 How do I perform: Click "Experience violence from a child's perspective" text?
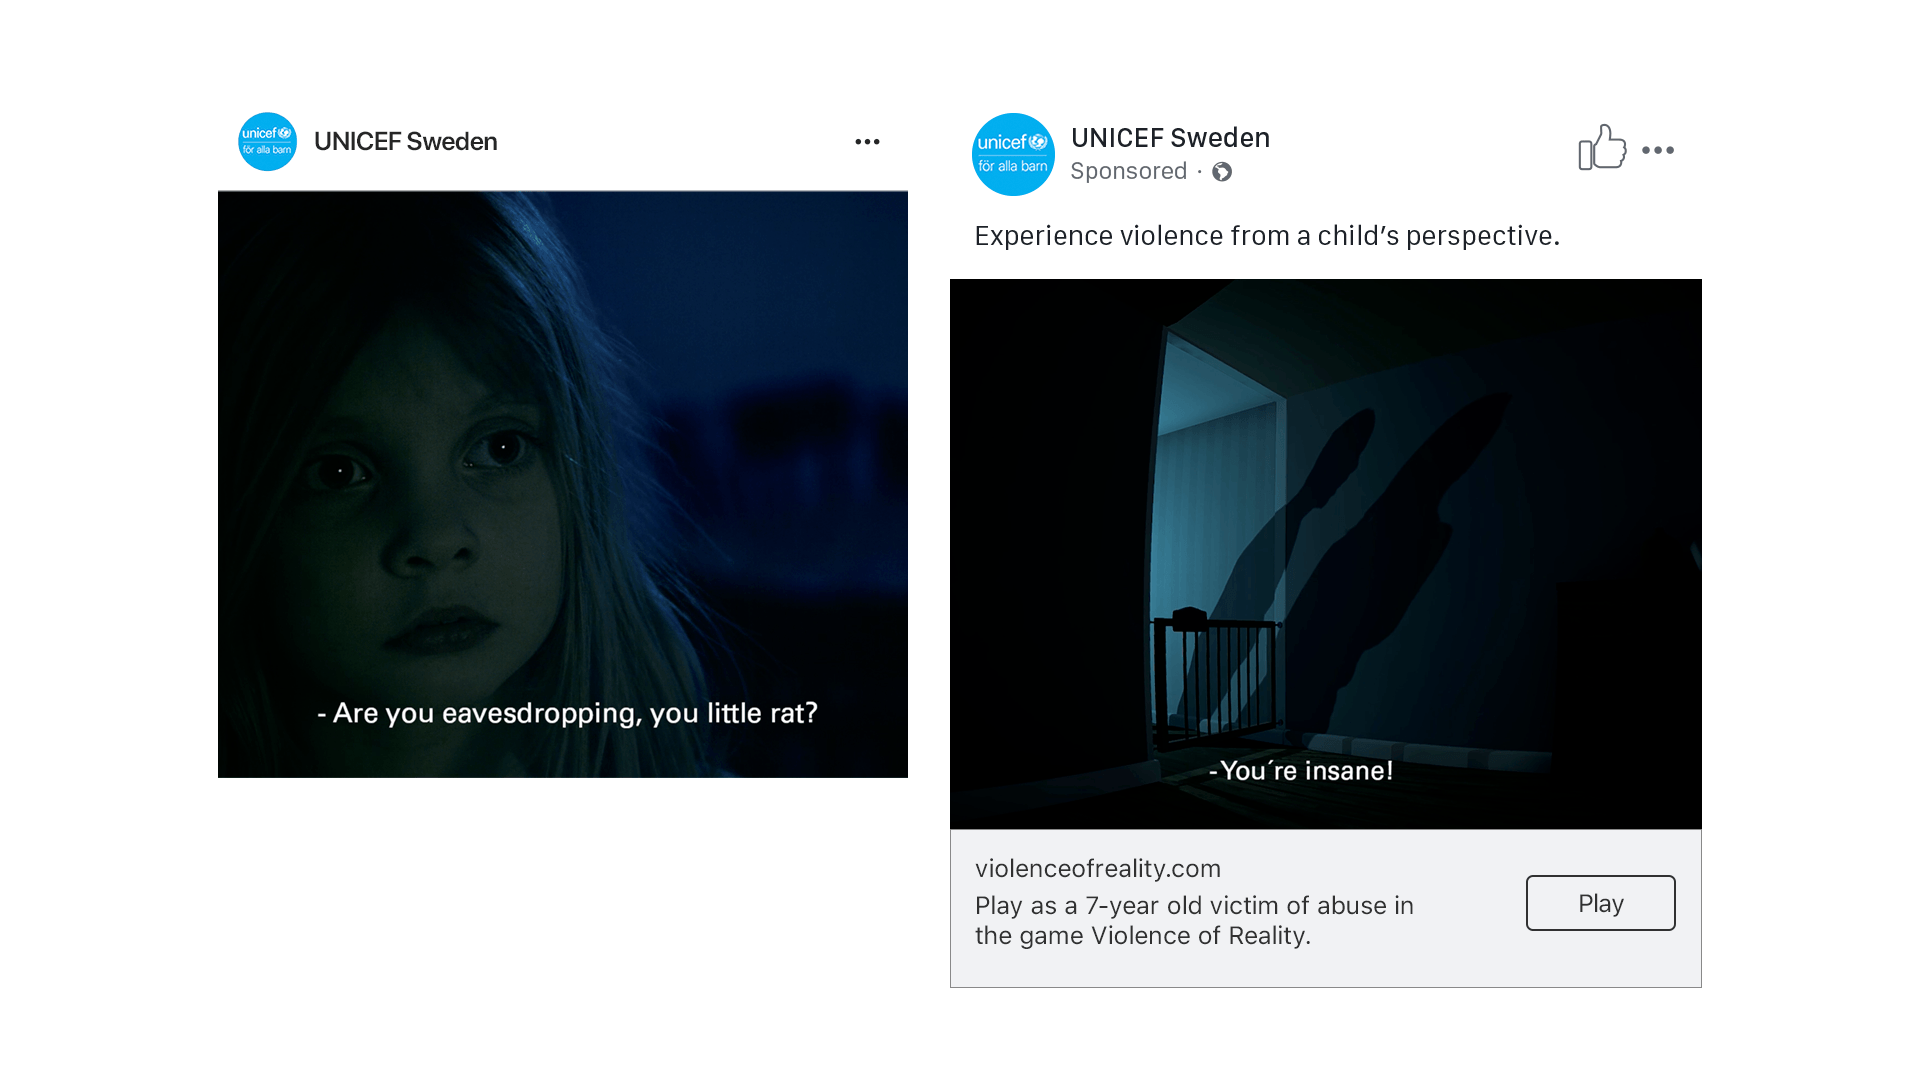[x=1267, y=236]
